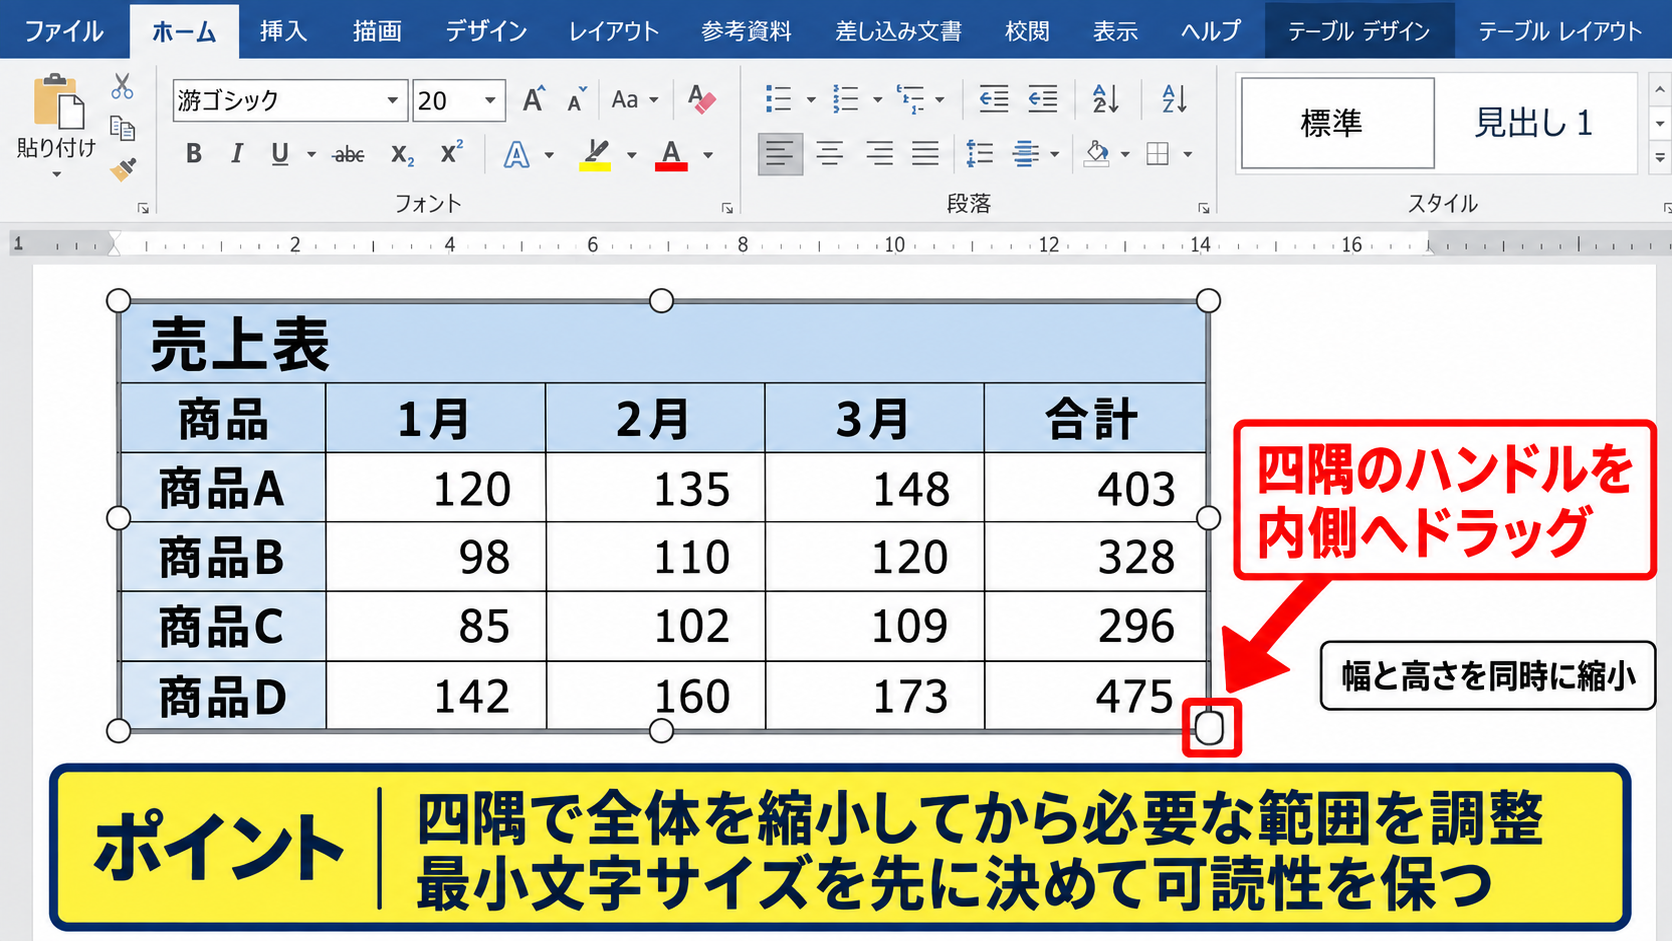Screen dimensions: 1672x941
Task: Apply strikethrough formatting
Action: click(348, 155)
